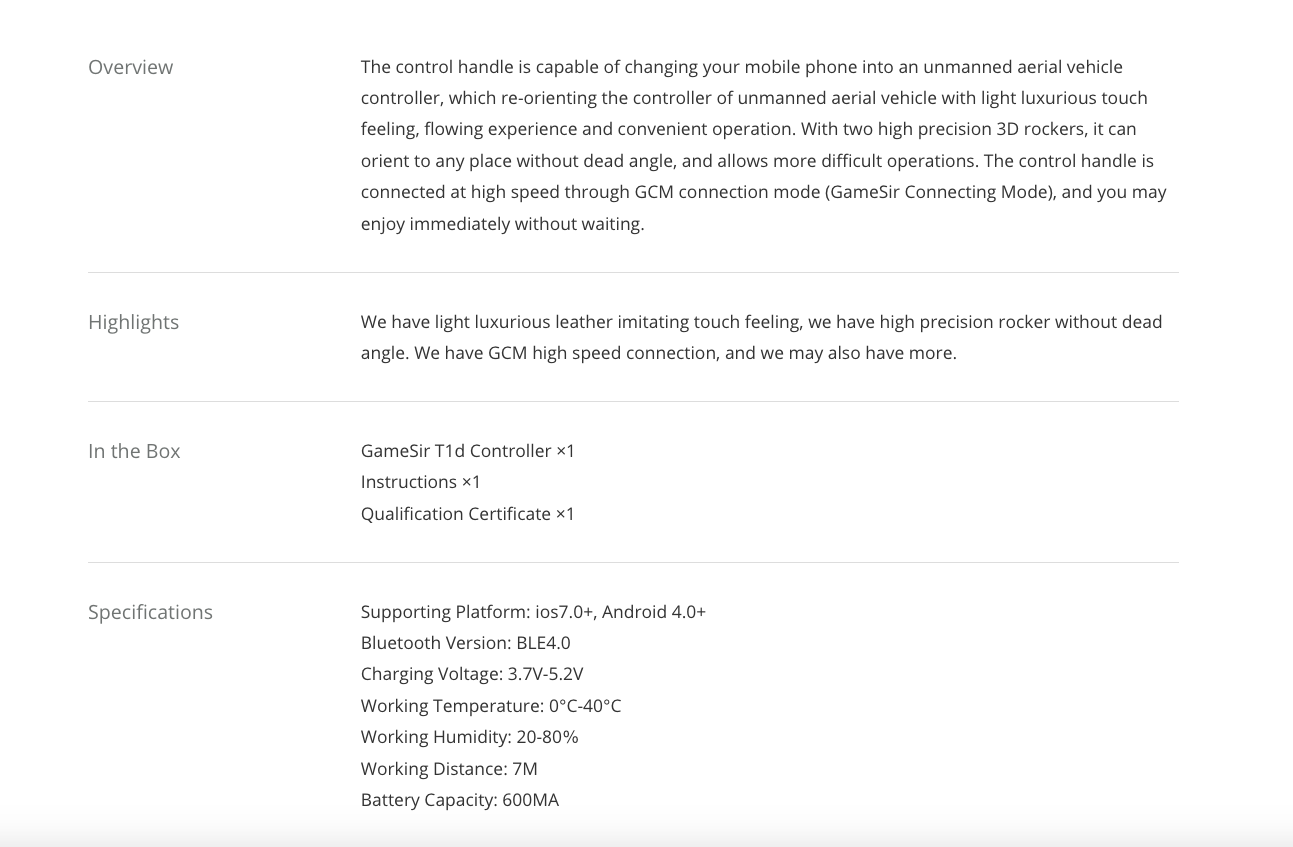This screenshot has height=847, width=1293.
Task: Click the text "GameSir Connecting Mode"
Action: pos(938,192)
